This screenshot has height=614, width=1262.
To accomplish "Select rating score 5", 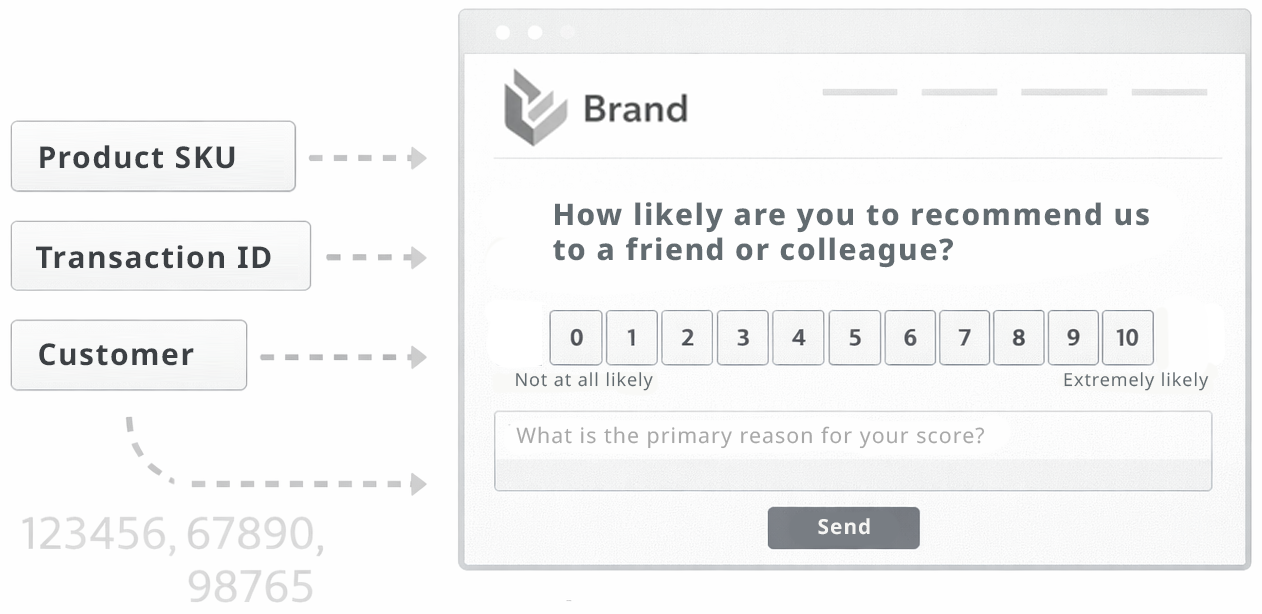I will [854, 338].
